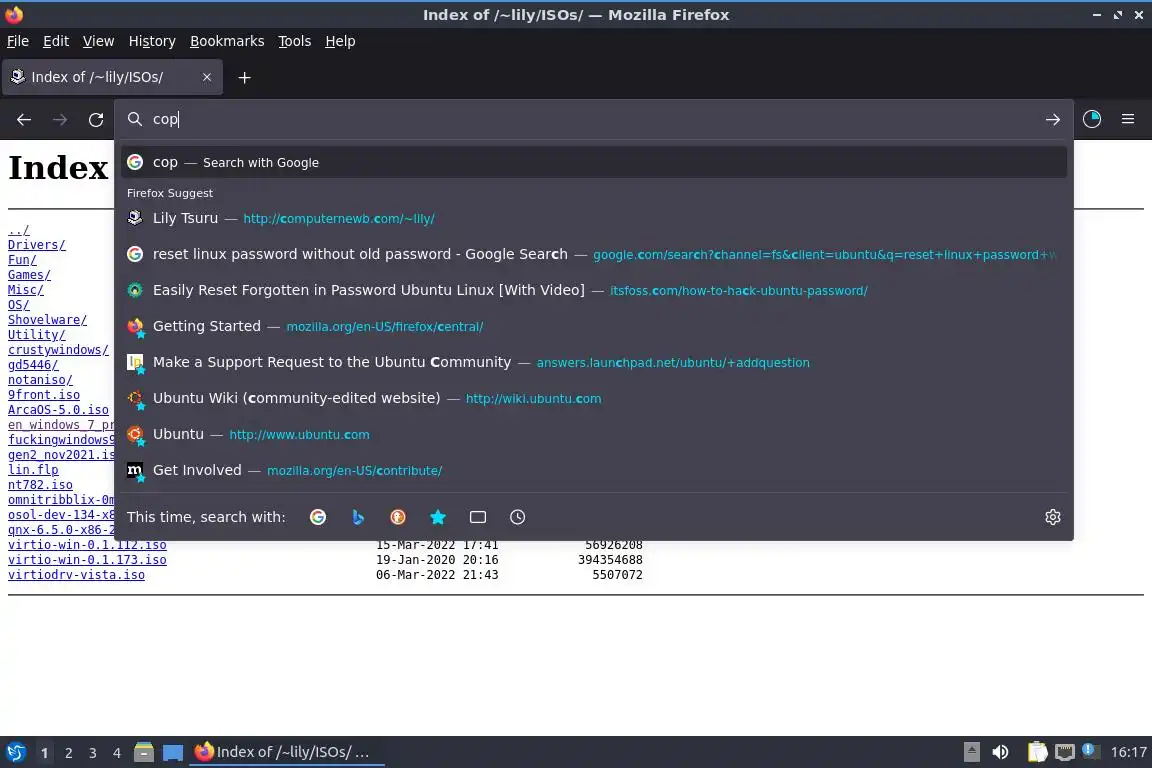The width and height of the screenshot is (1152, 768).
Task: Open a new tab with the plus button
Action: [x=245, y=77]
